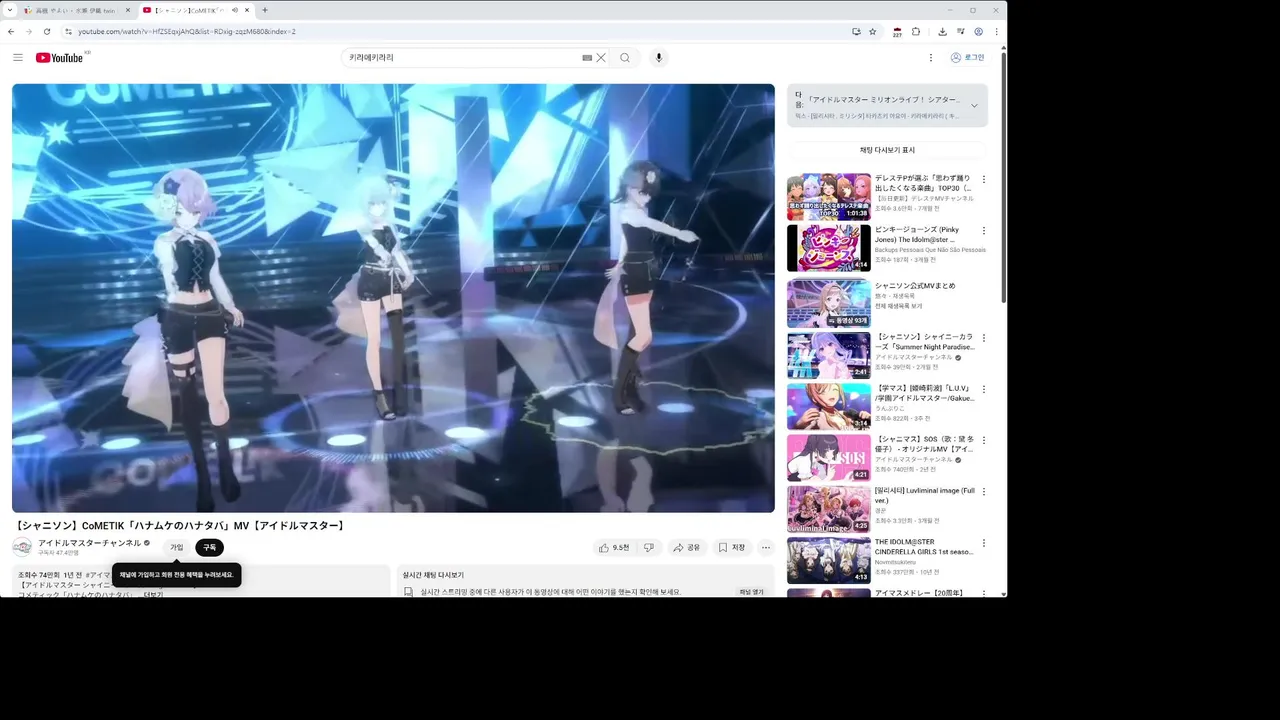Click 채팅 다시보기 표시 button
Viewport: 1280px width, 720px height.
tap(887, 150)
